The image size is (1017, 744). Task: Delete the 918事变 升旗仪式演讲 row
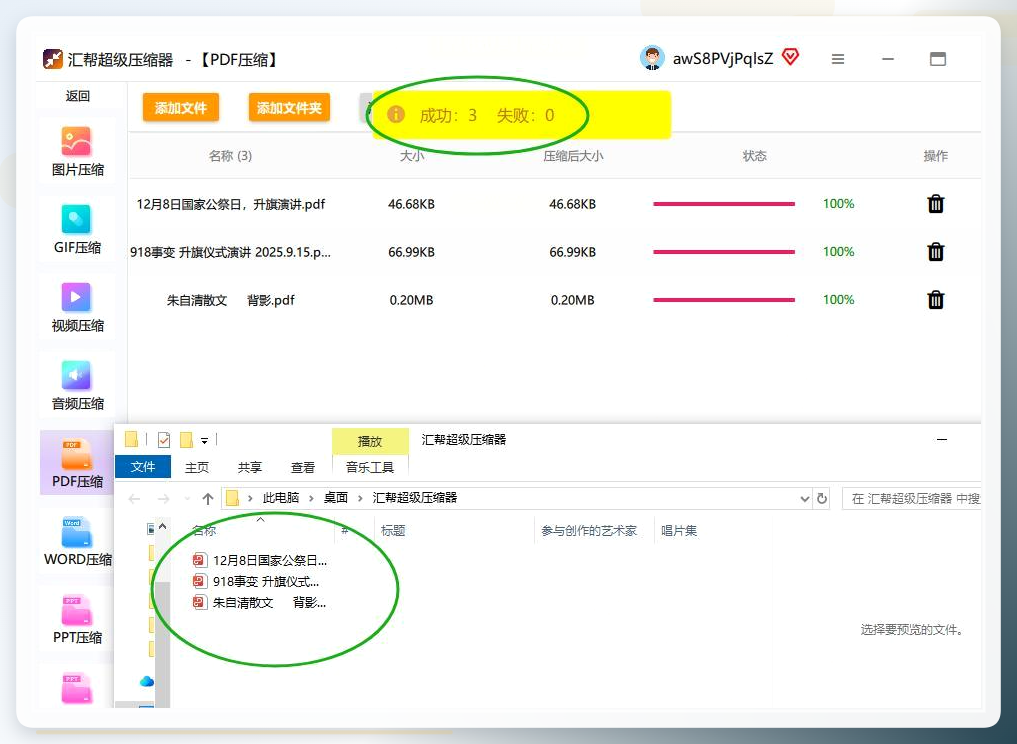pos(935,252)
